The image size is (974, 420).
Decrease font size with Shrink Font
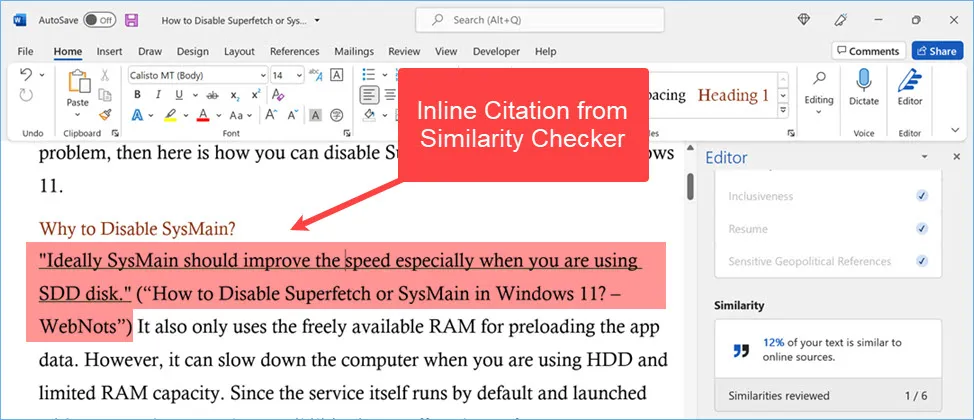coord(293,115)
